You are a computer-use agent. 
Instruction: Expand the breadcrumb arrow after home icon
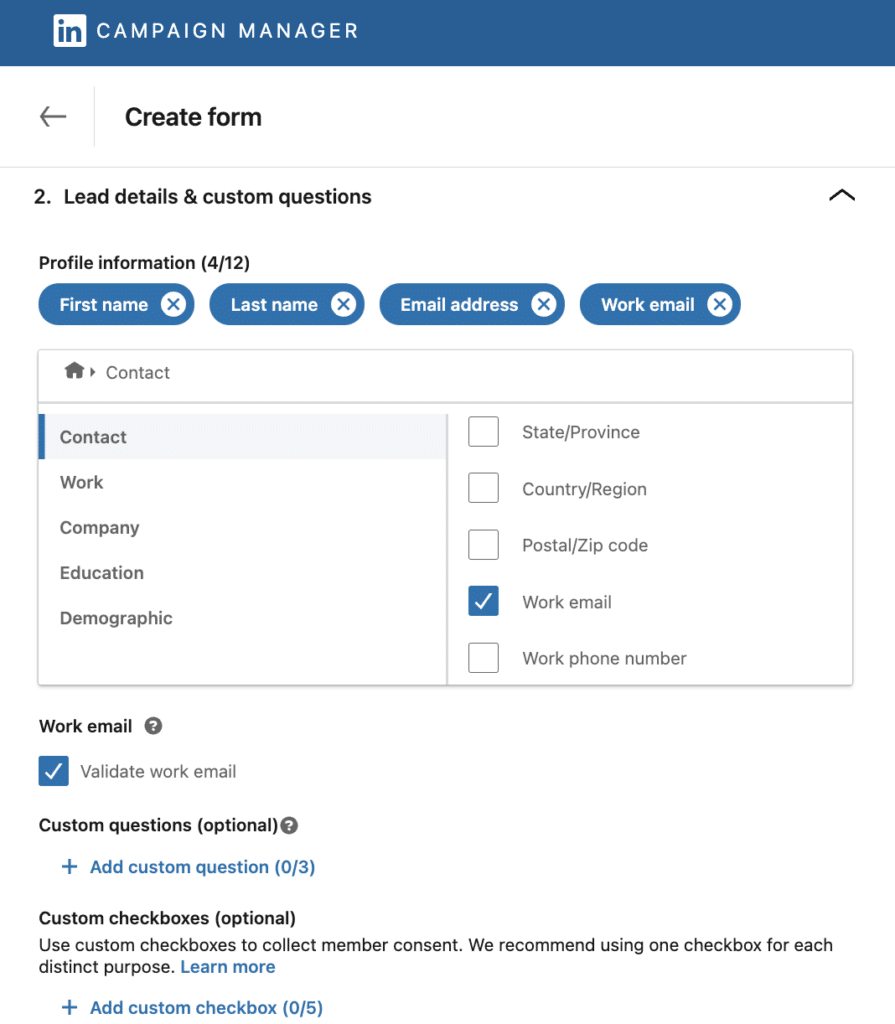(93, 371)
